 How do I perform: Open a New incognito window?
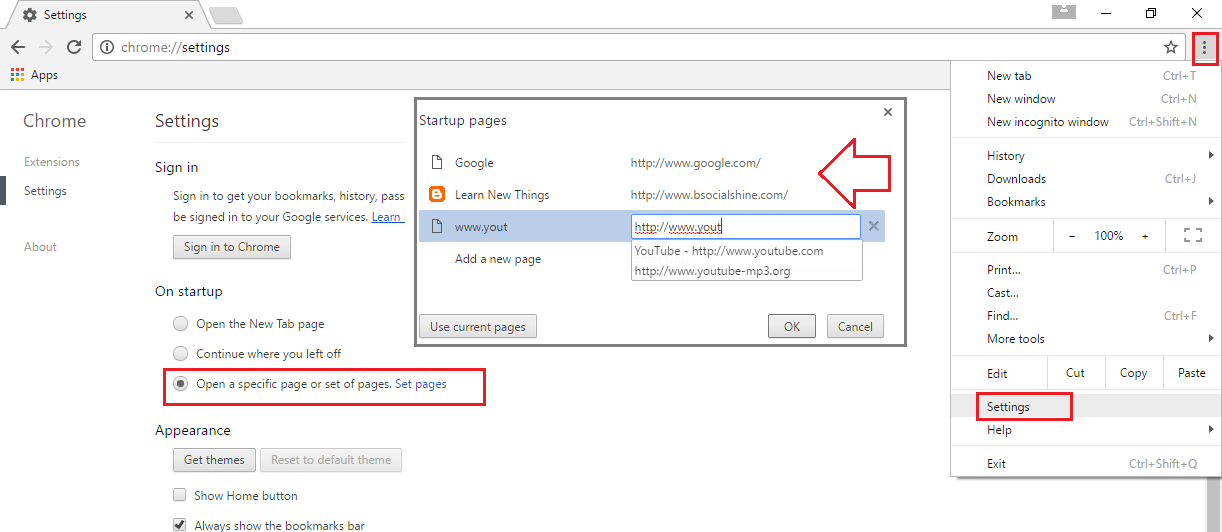[1086, 122]
